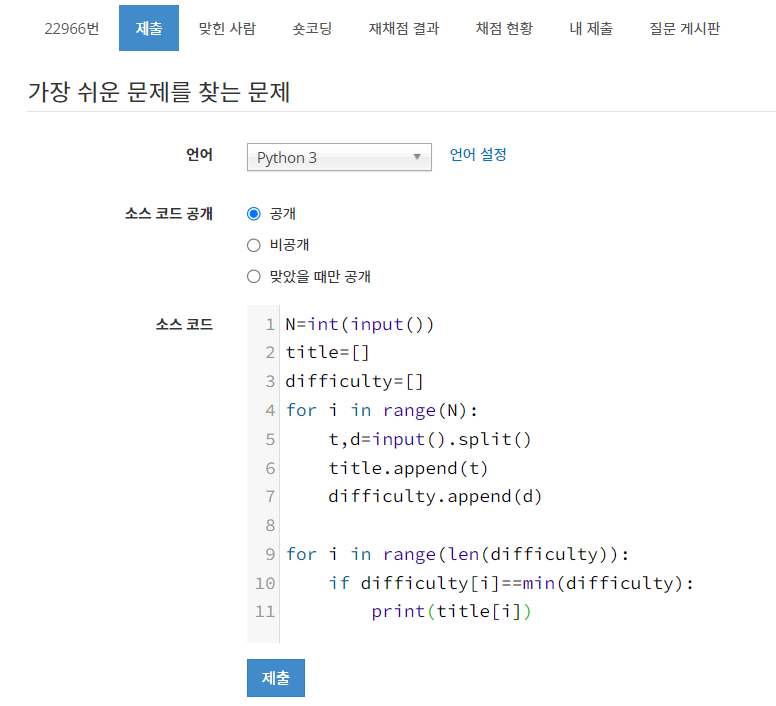Viewport: 776px width, 706px height.
Task: Click the blue 제출 submit button below code
Action: tap(276, 678)
